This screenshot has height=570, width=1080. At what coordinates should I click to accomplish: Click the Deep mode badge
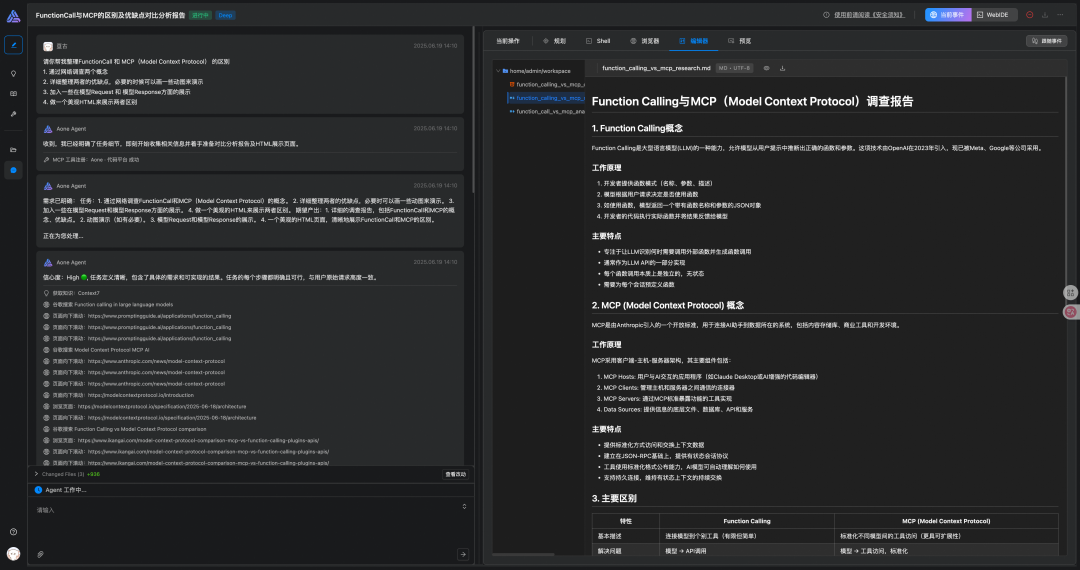pyautogui.click(x=225, y=15)
